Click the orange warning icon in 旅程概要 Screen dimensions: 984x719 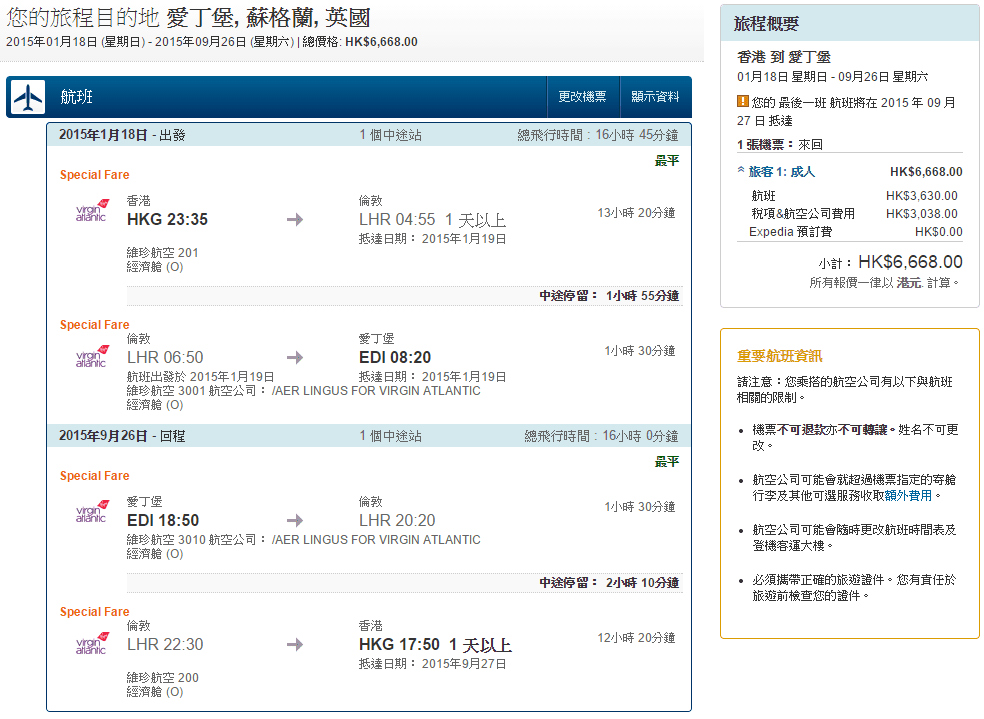click(743, 101)
